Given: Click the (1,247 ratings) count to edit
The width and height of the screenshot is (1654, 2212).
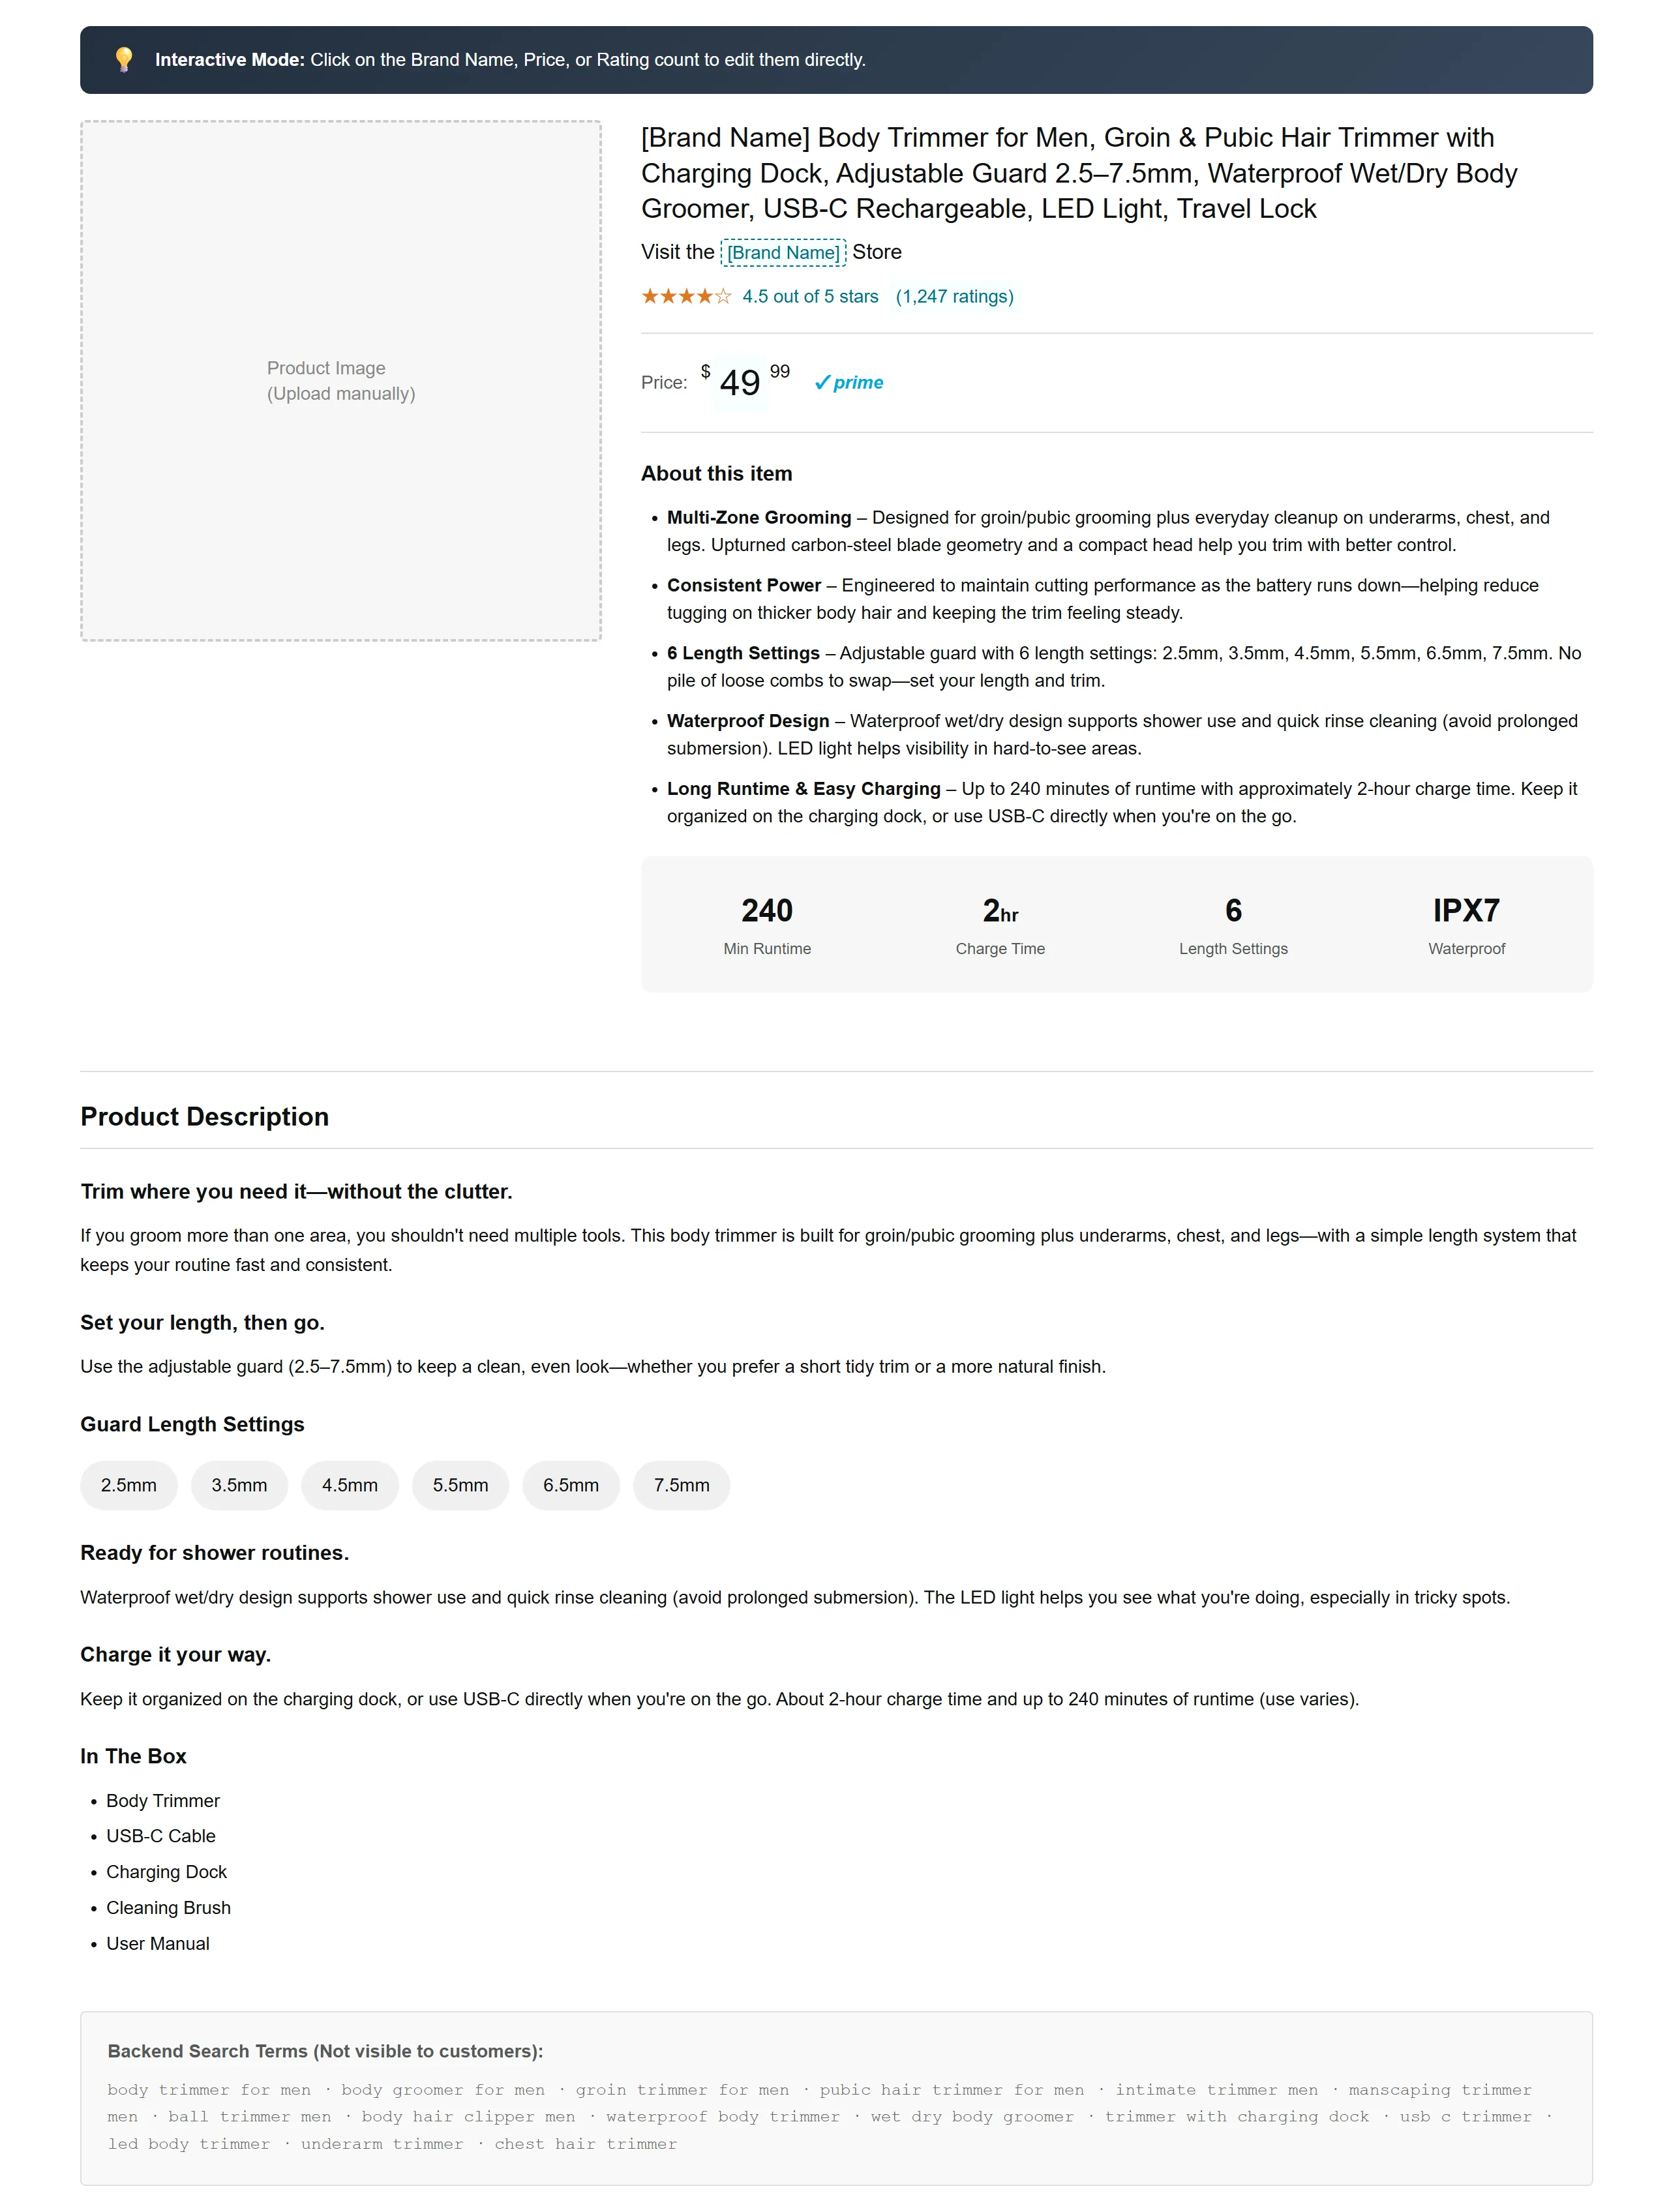Looking at the screenshot, I should click(x=954, y=296).
